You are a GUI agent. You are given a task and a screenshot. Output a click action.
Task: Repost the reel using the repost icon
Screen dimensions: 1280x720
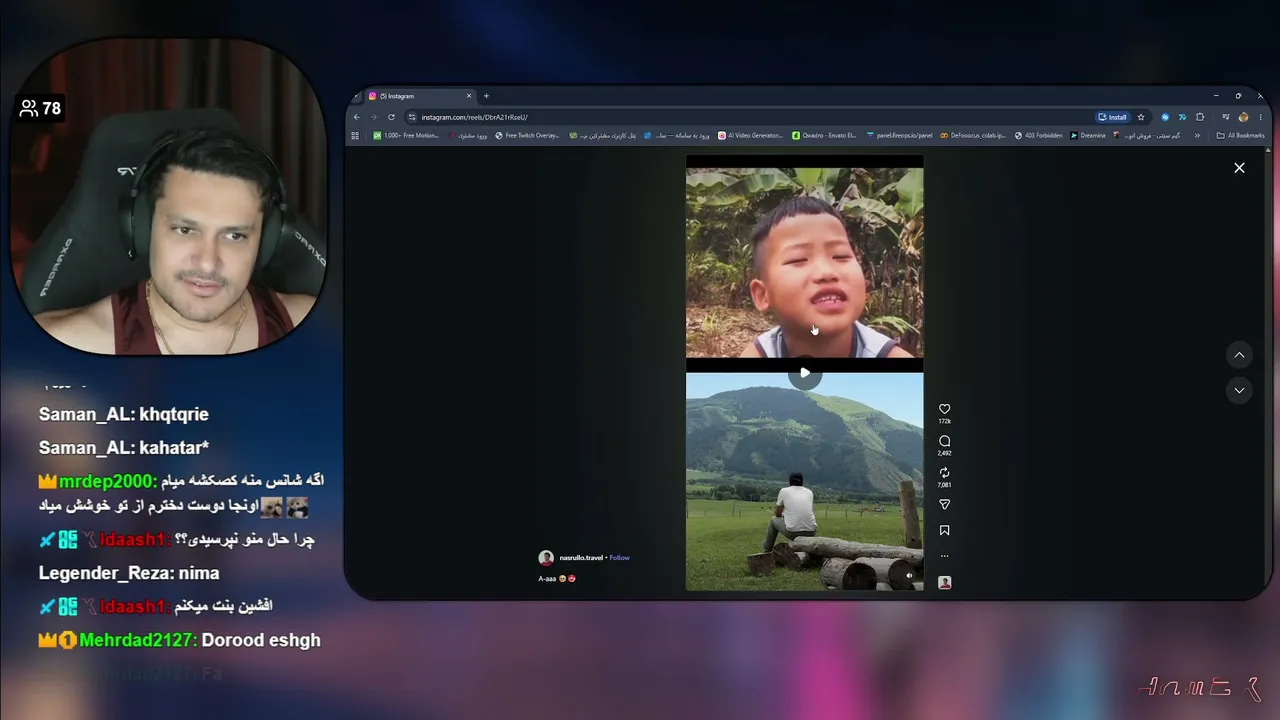(944, 473)
